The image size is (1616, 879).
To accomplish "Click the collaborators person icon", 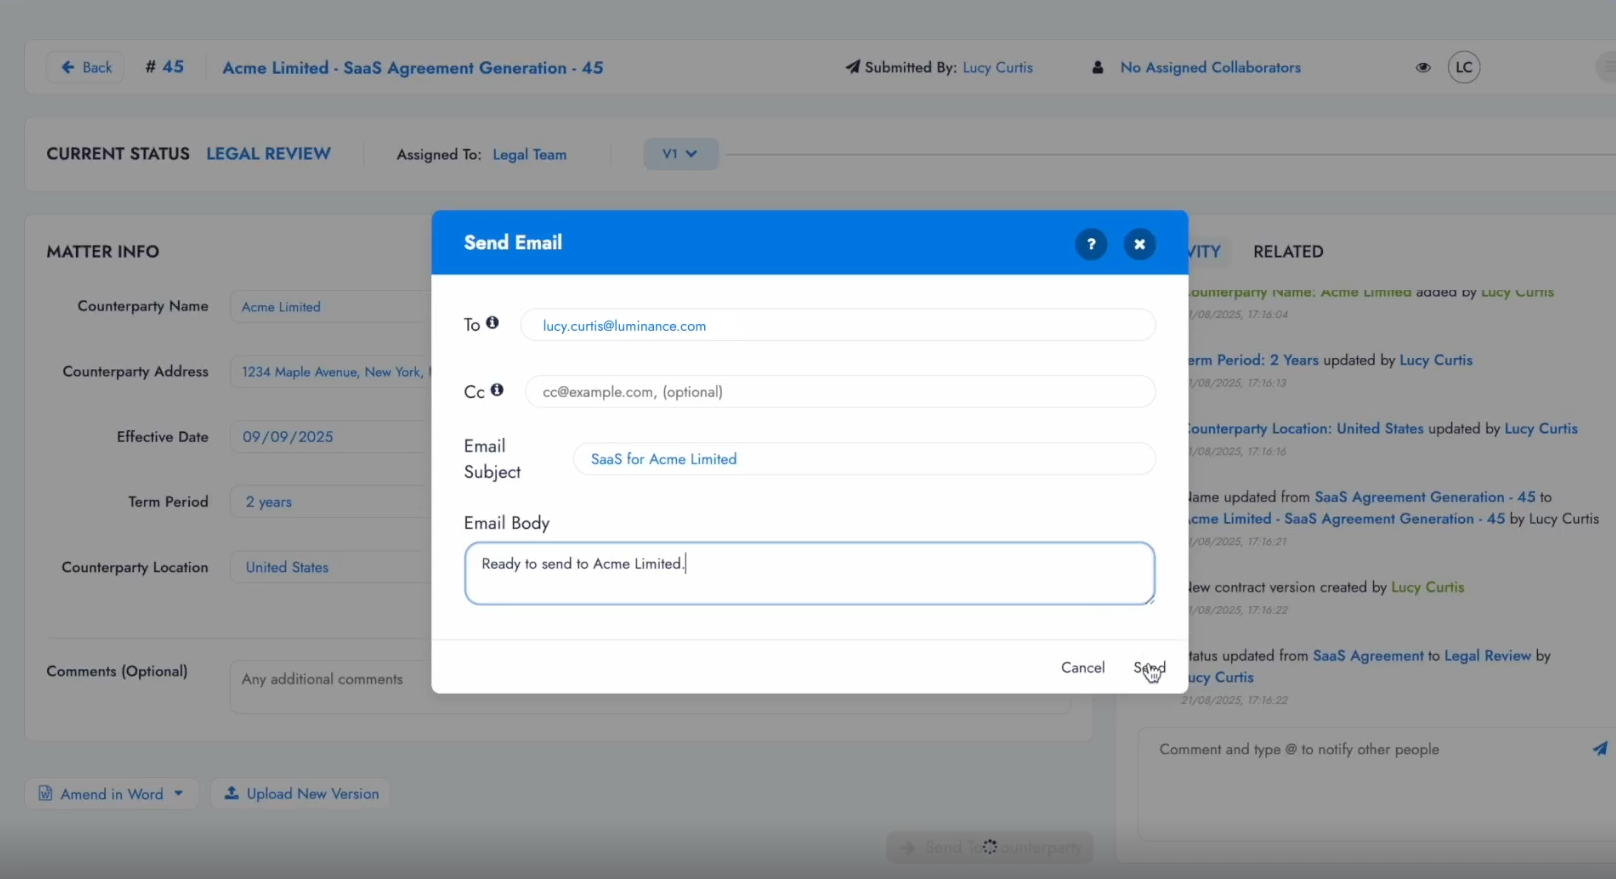I will (1098, 68).
